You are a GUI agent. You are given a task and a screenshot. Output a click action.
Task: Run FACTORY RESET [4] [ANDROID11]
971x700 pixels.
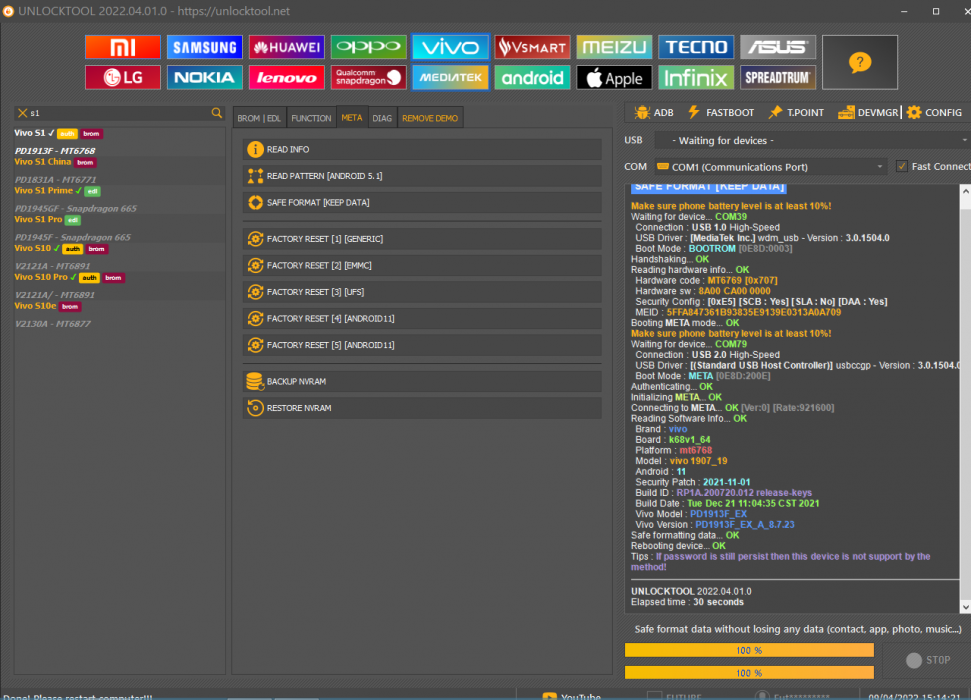click(x=422, y=318)
